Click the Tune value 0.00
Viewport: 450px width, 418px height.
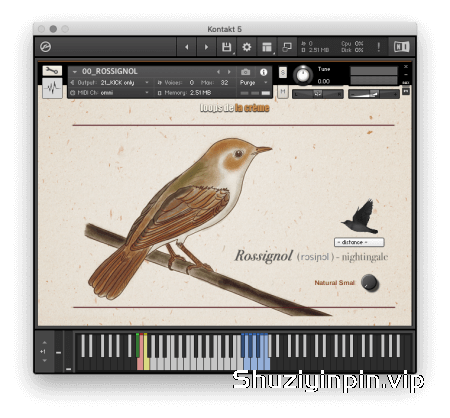click(x=324, y=81)
